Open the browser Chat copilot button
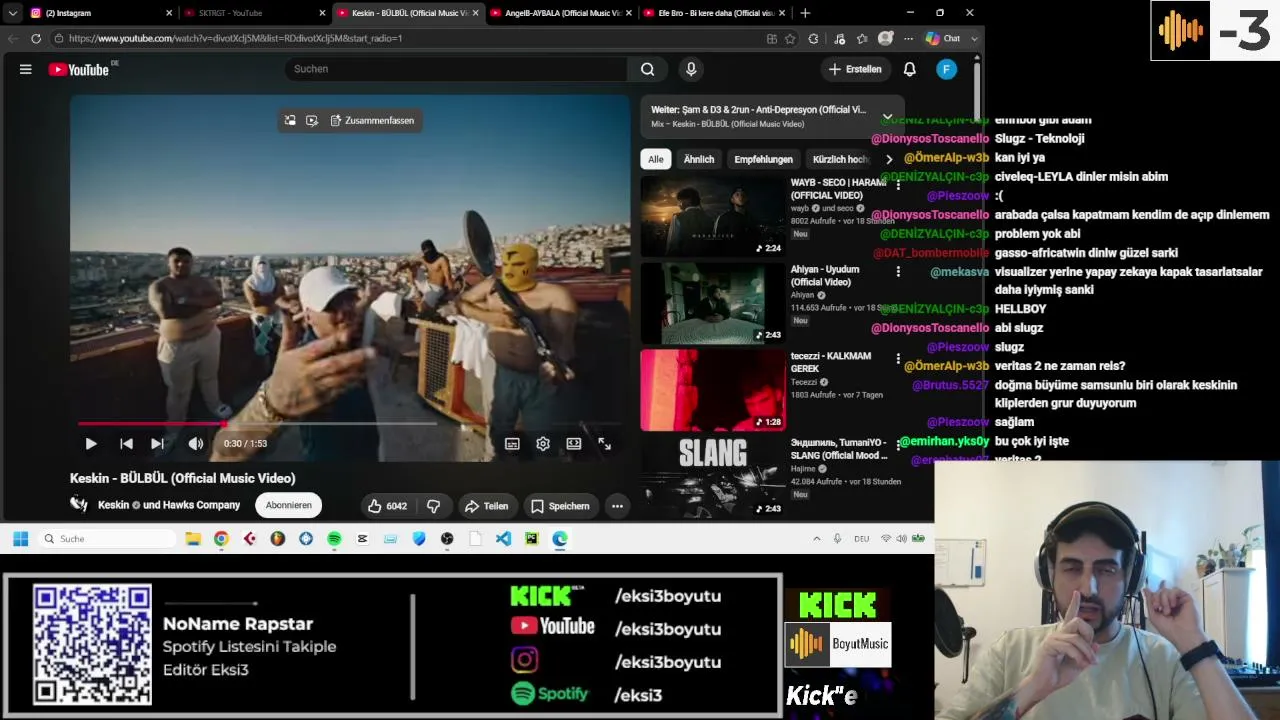Screen dimensions: 1280x720 pos(943,38)
